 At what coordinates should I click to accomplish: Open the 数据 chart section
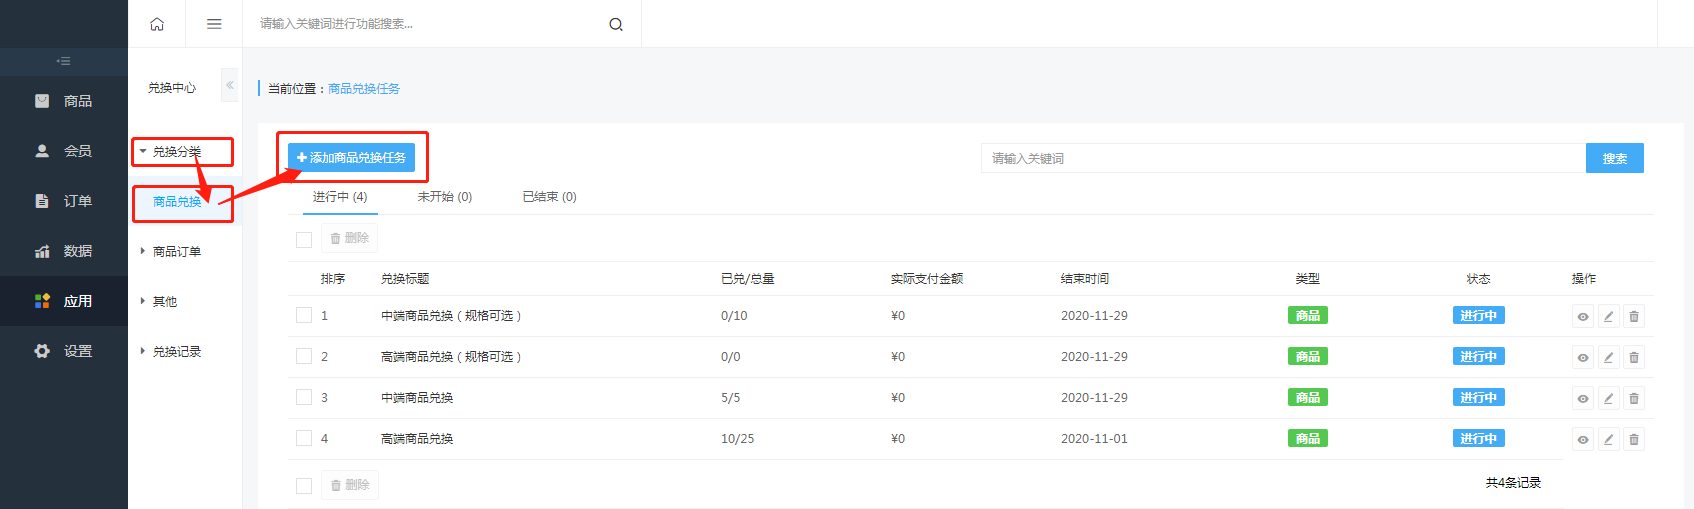[x=64, y=251]
